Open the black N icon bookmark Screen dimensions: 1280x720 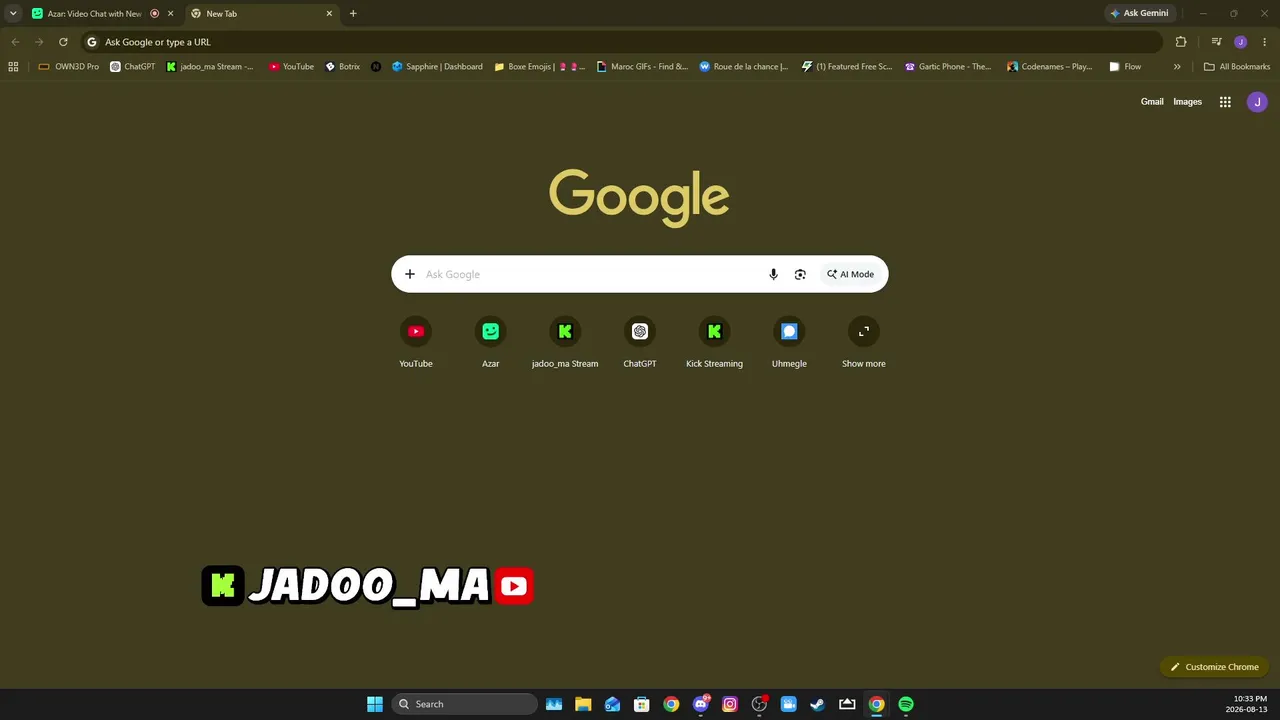[x=376, y=67]
